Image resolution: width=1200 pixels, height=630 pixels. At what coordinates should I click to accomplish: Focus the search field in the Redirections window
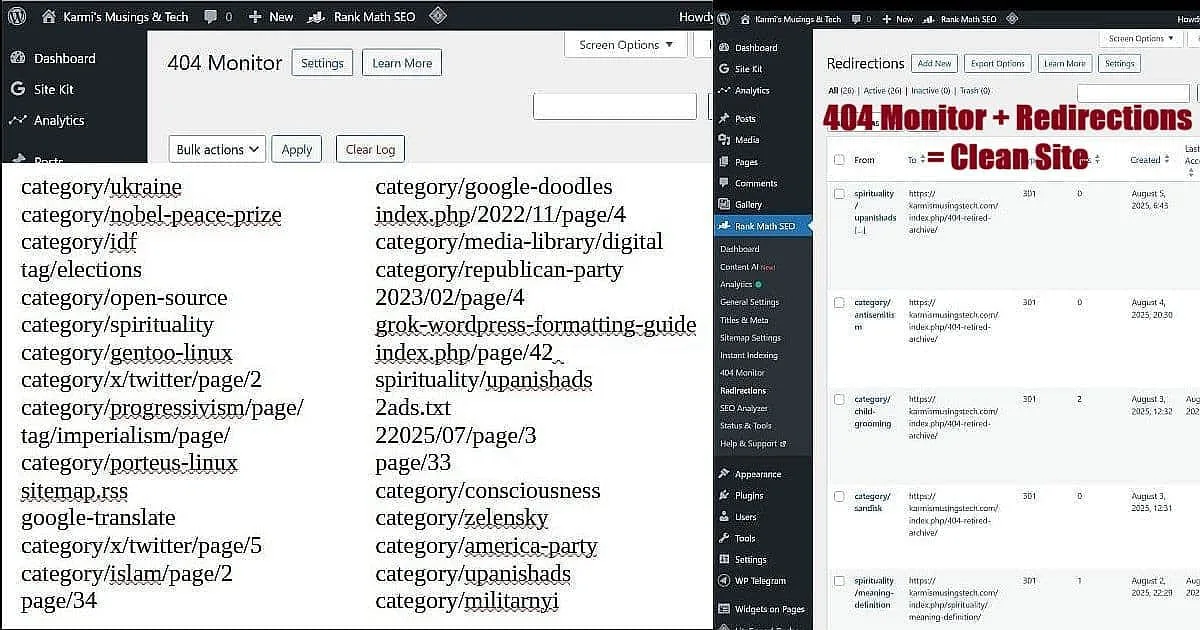pos(1134,93)
